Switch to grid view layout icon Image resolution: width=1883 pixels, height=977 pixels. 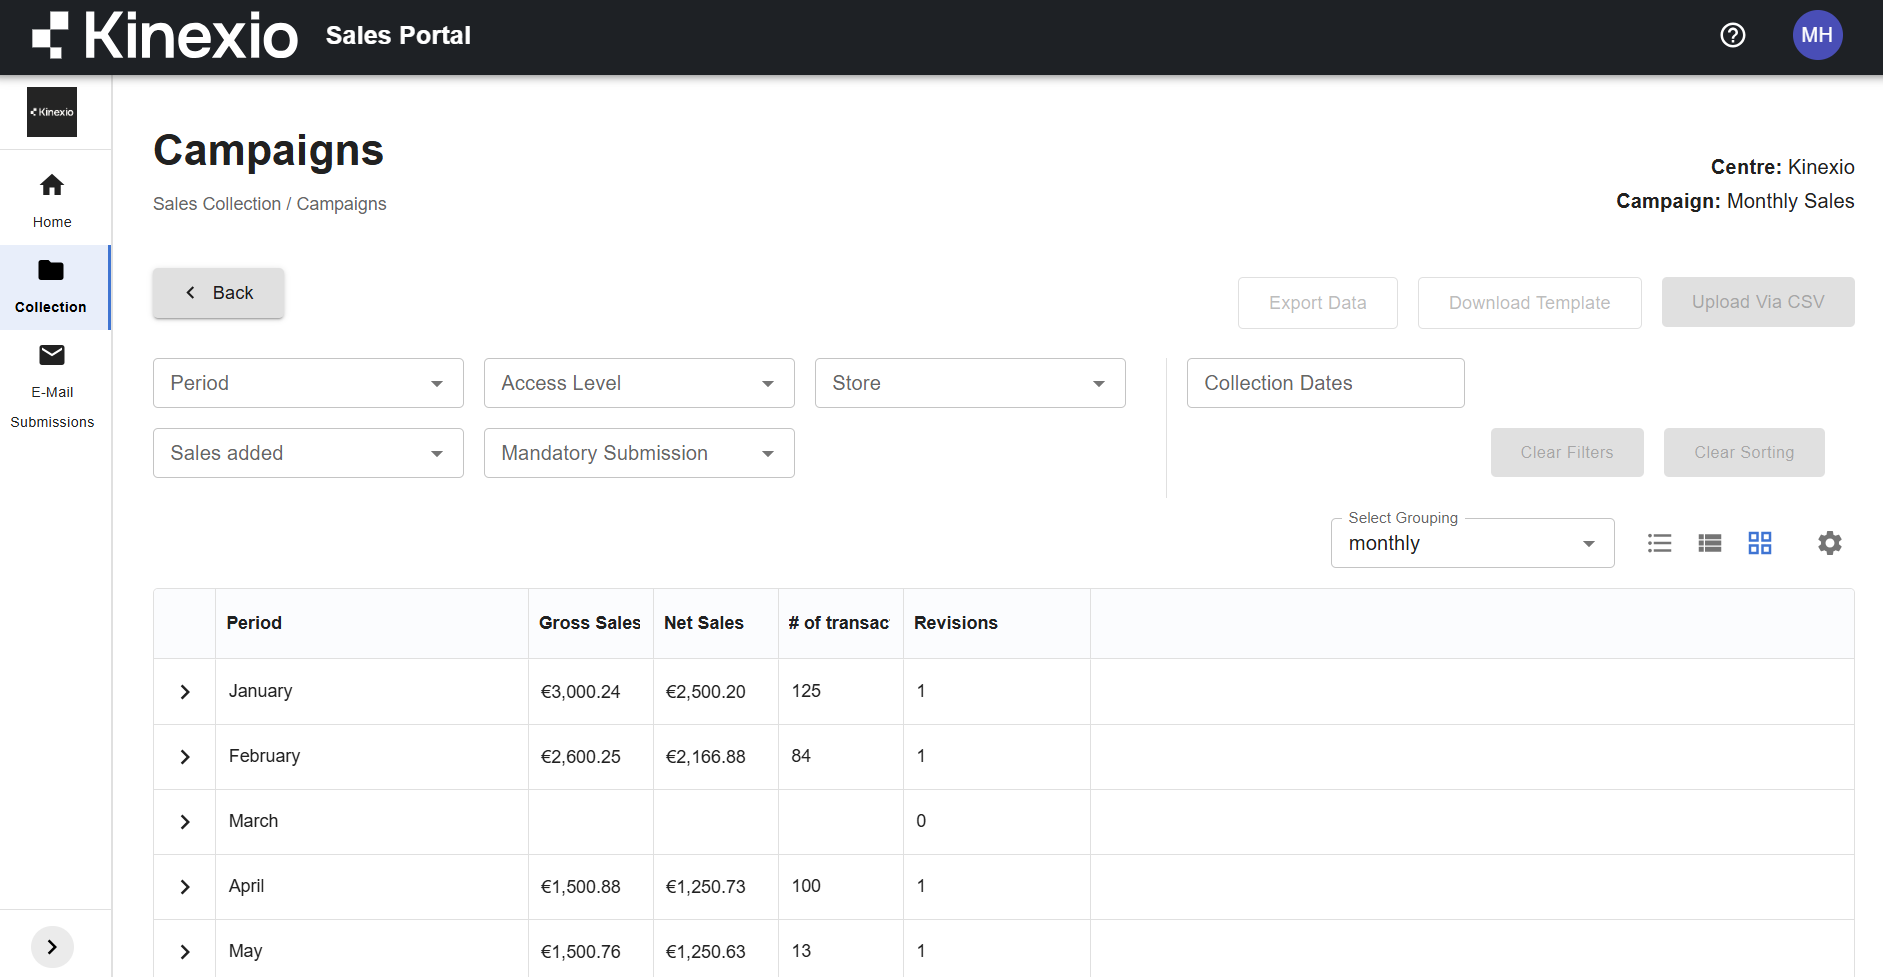[x=1759, y=543]
